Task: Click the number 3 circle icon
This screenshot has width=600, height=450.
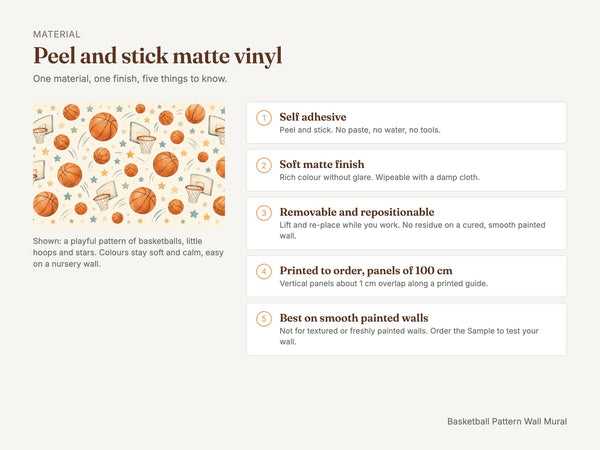Action: 264,213
